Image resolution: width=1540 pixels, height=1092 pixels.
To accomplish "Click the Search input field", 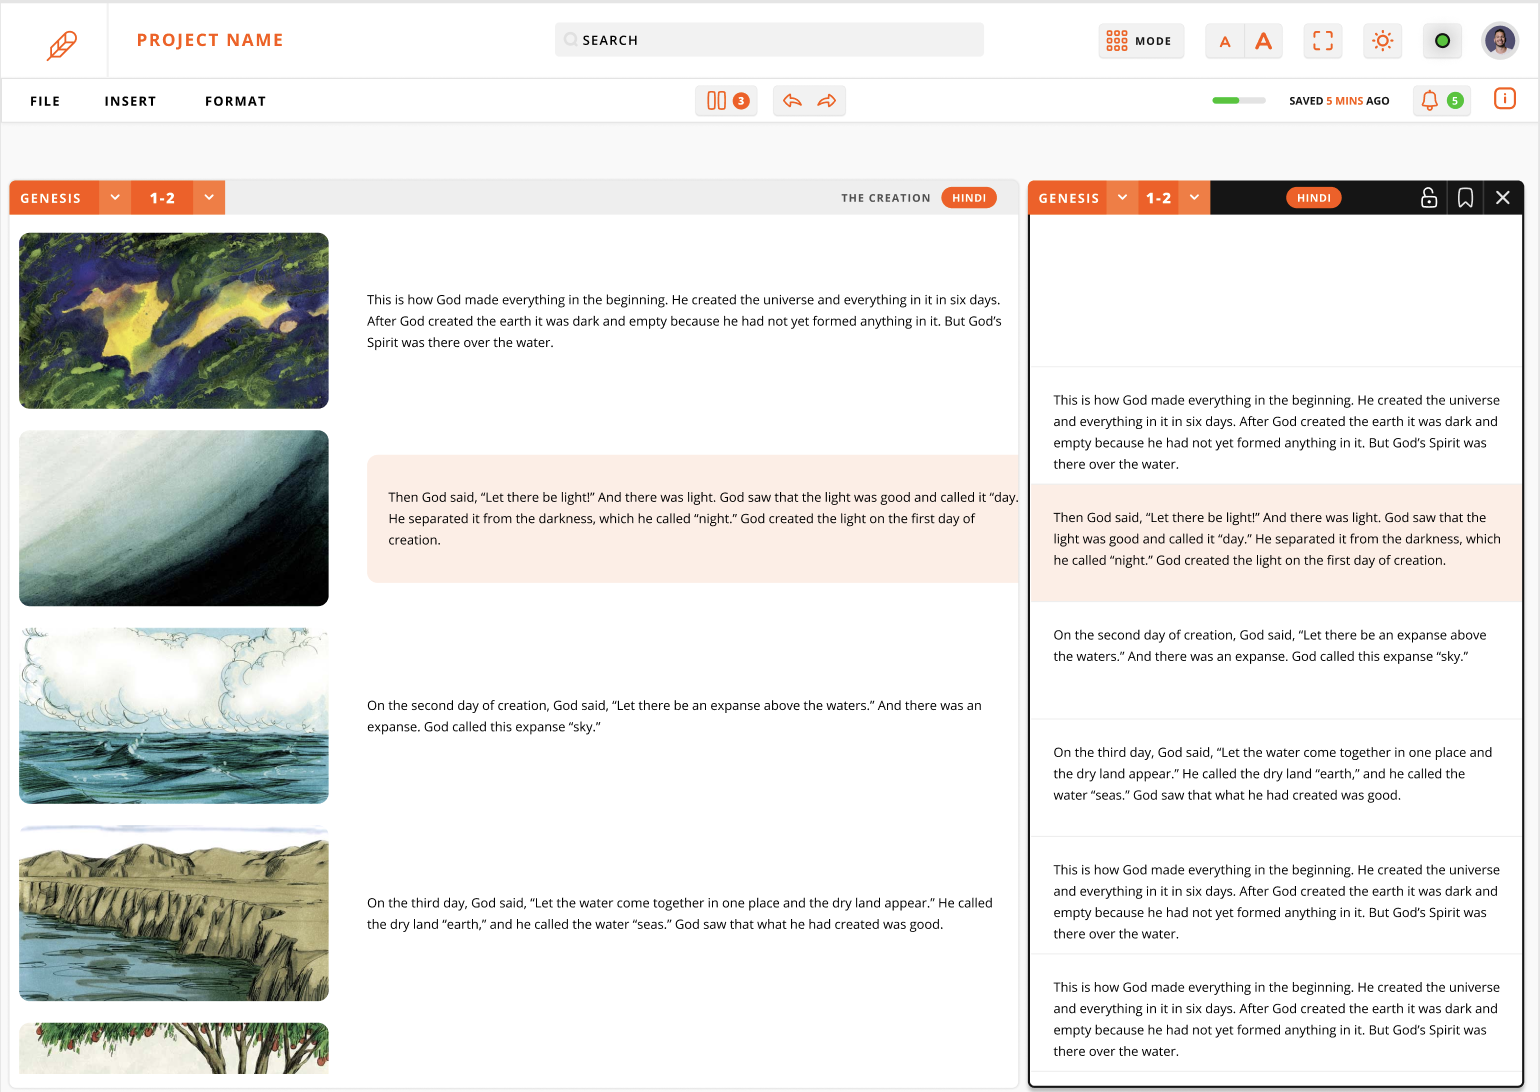I will click(x=769, y=40).
